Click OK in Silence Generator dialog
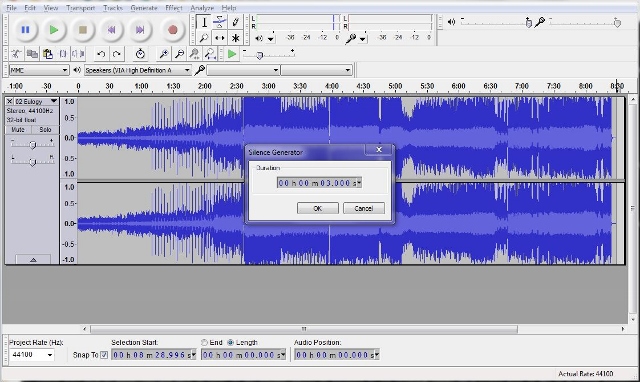The width and height of the screenshot is (640, 382). pos(318,208)
